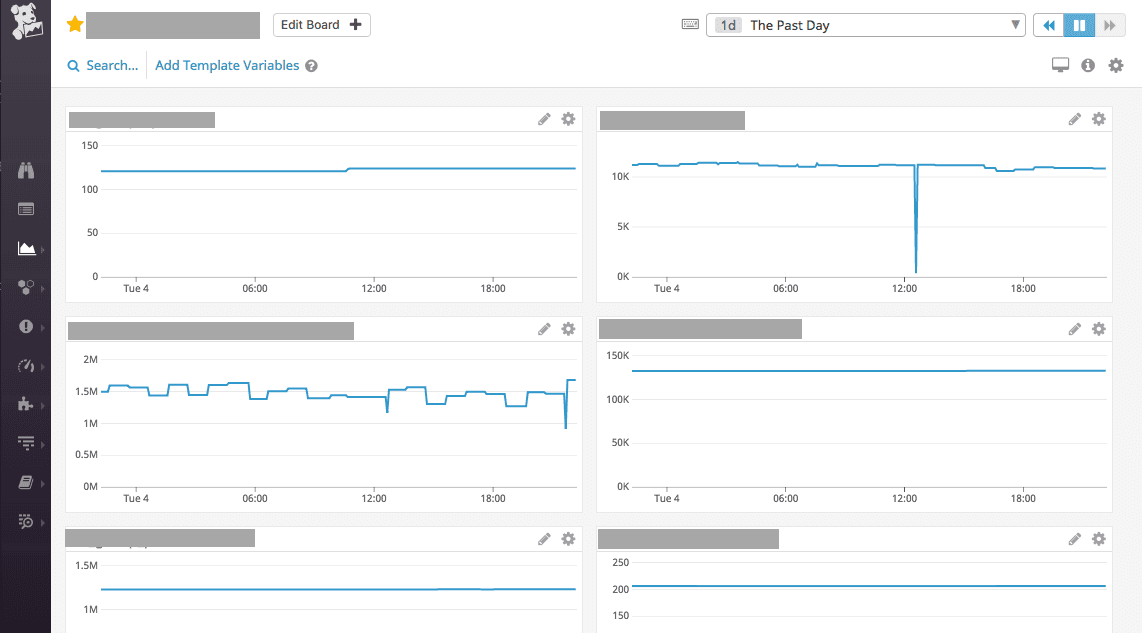Show board info with the info icon
This screenshot has height=633, width=1142.
[x=1088, y=65]
